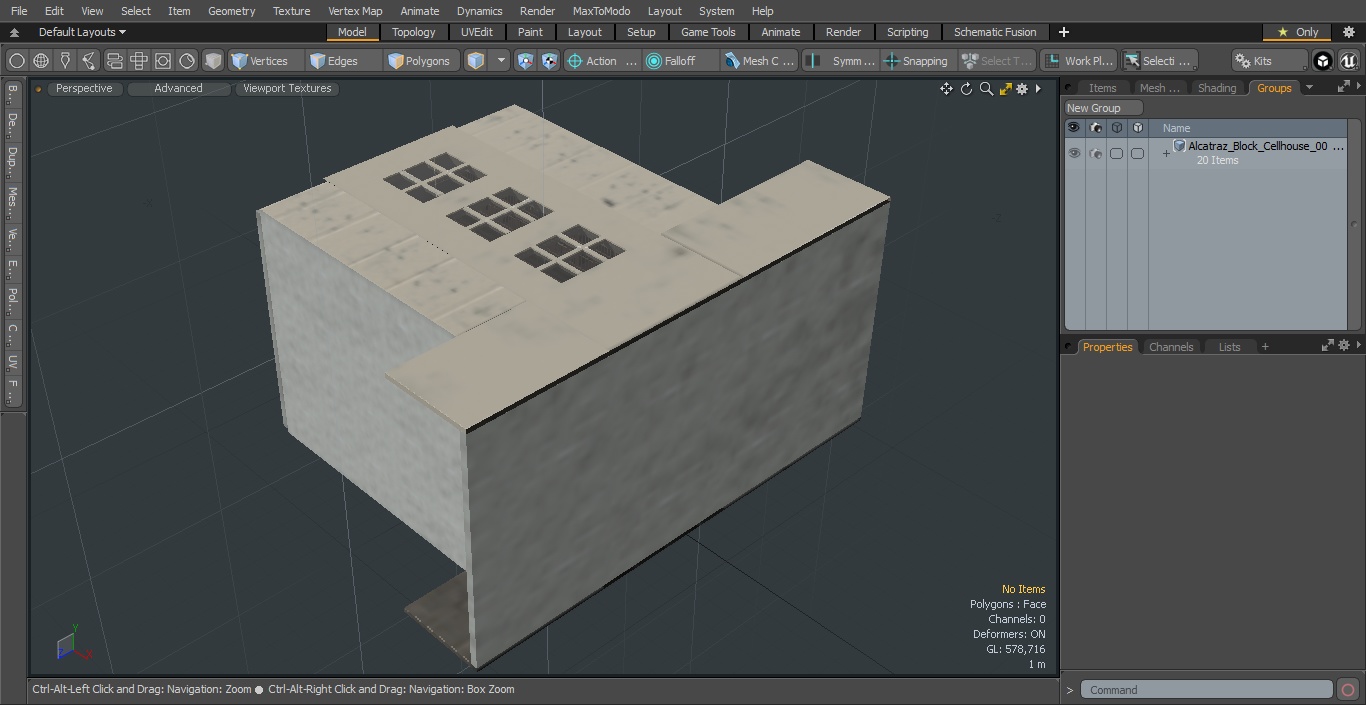This screenshot has height=705, width=1366.
Task: Switch to the Schematic Fusion tab
Action: click(x=995, y=32)
